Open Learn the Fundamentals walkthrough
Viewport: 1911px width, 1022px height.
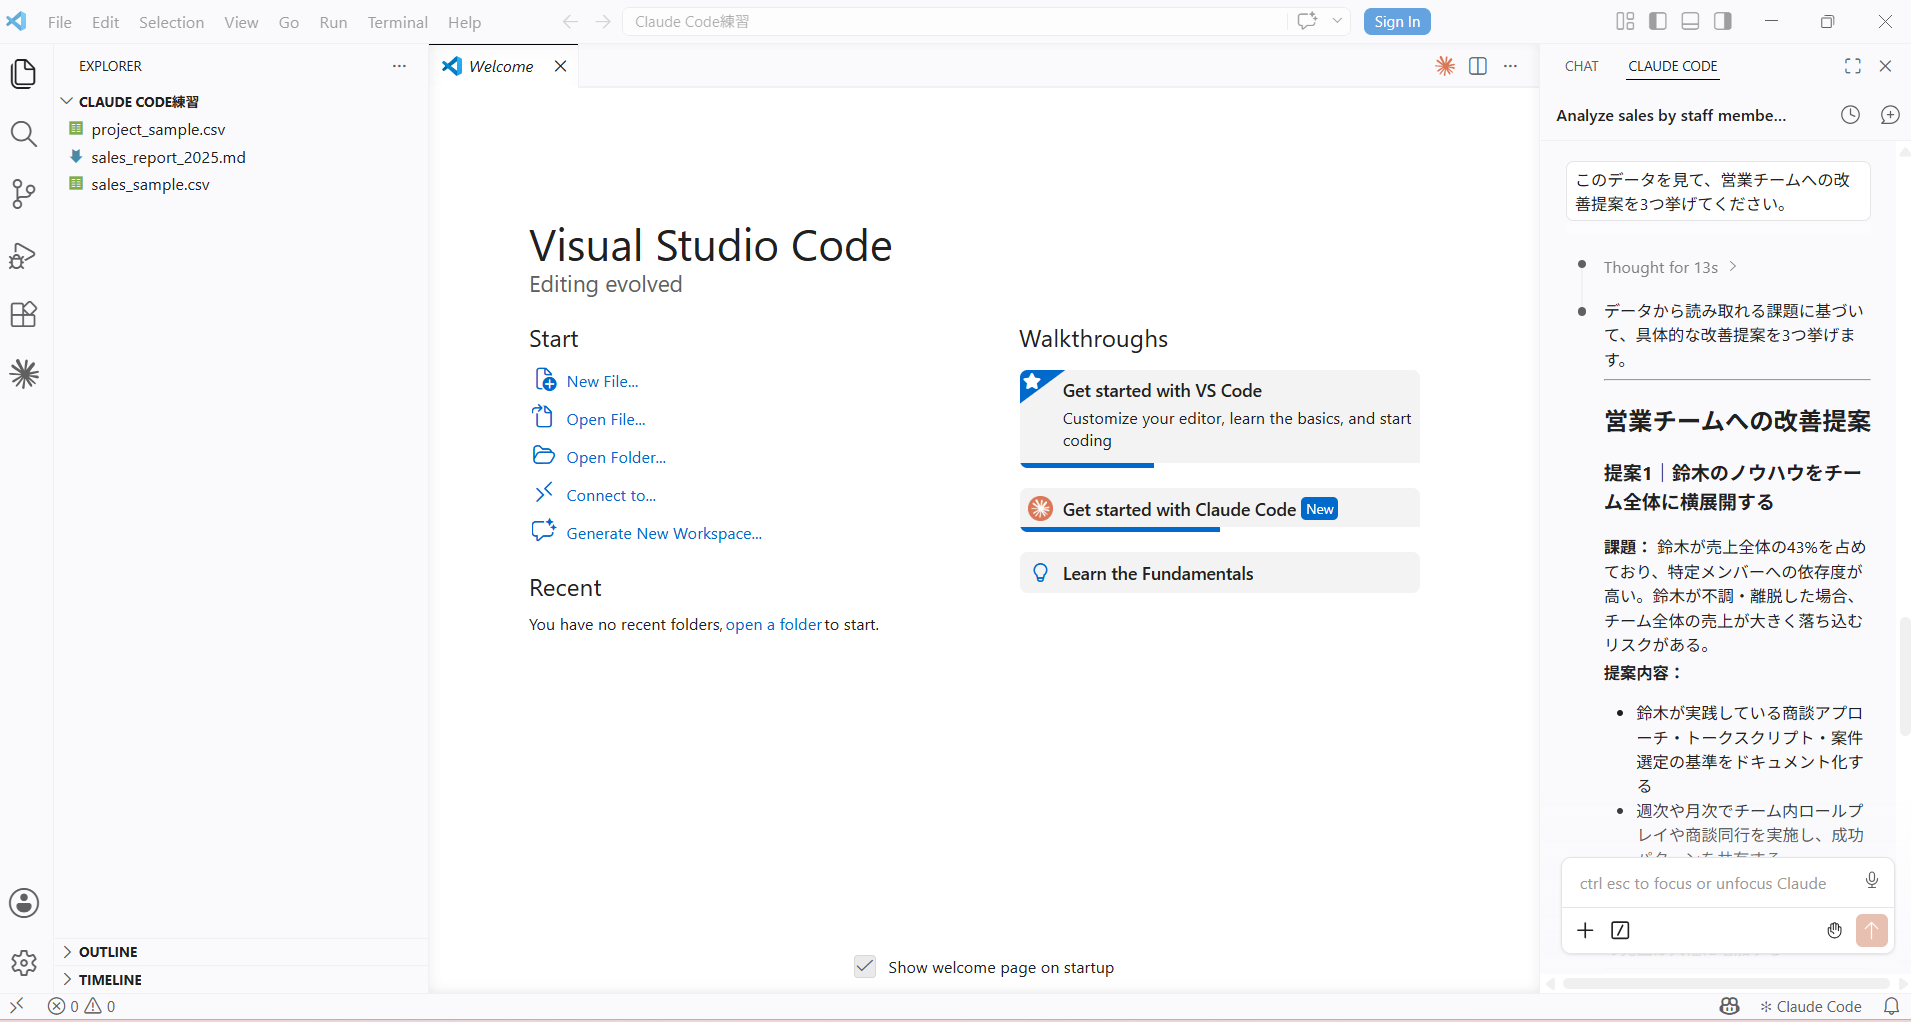(x=1219, y=573)
